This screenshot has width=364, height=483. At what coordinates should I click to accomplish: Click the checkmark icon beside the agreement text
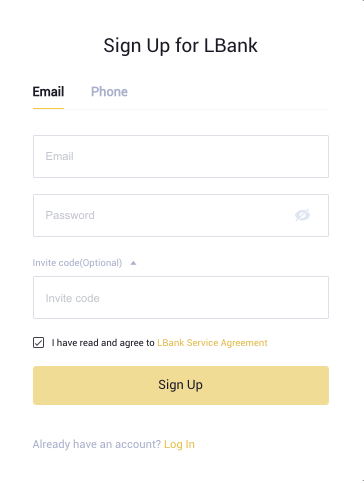[38, 342]
